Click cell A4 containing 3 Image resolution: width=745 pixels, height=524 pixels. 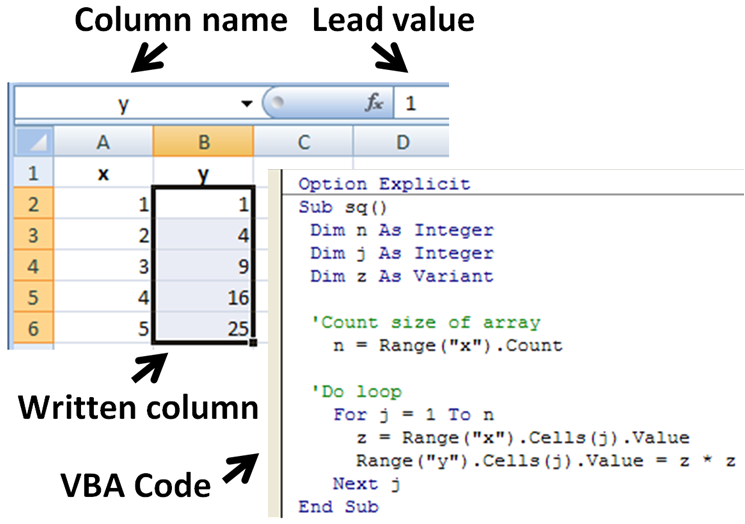pyautogui.click(x=103, y=267)
